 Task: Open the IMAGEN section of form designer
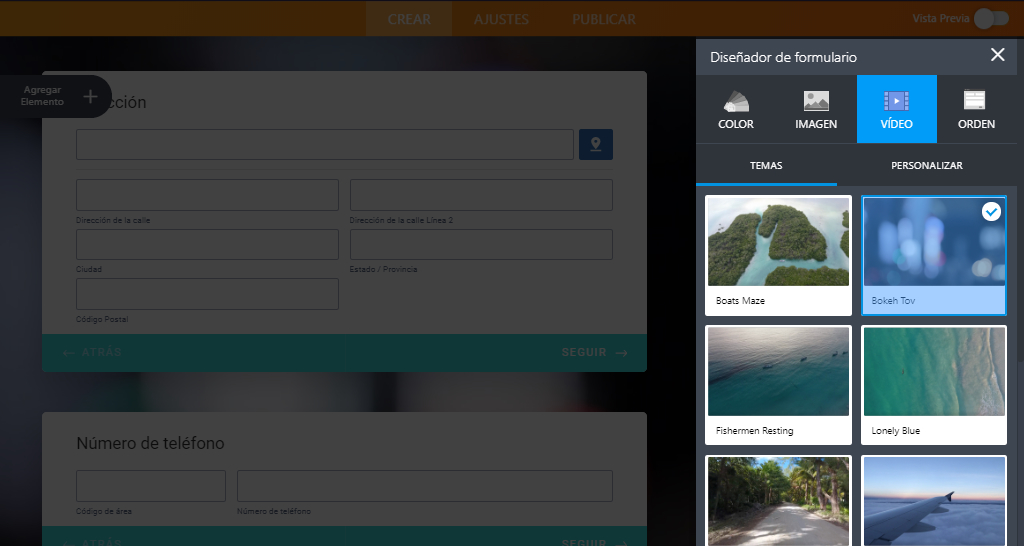tap(816, 109)
